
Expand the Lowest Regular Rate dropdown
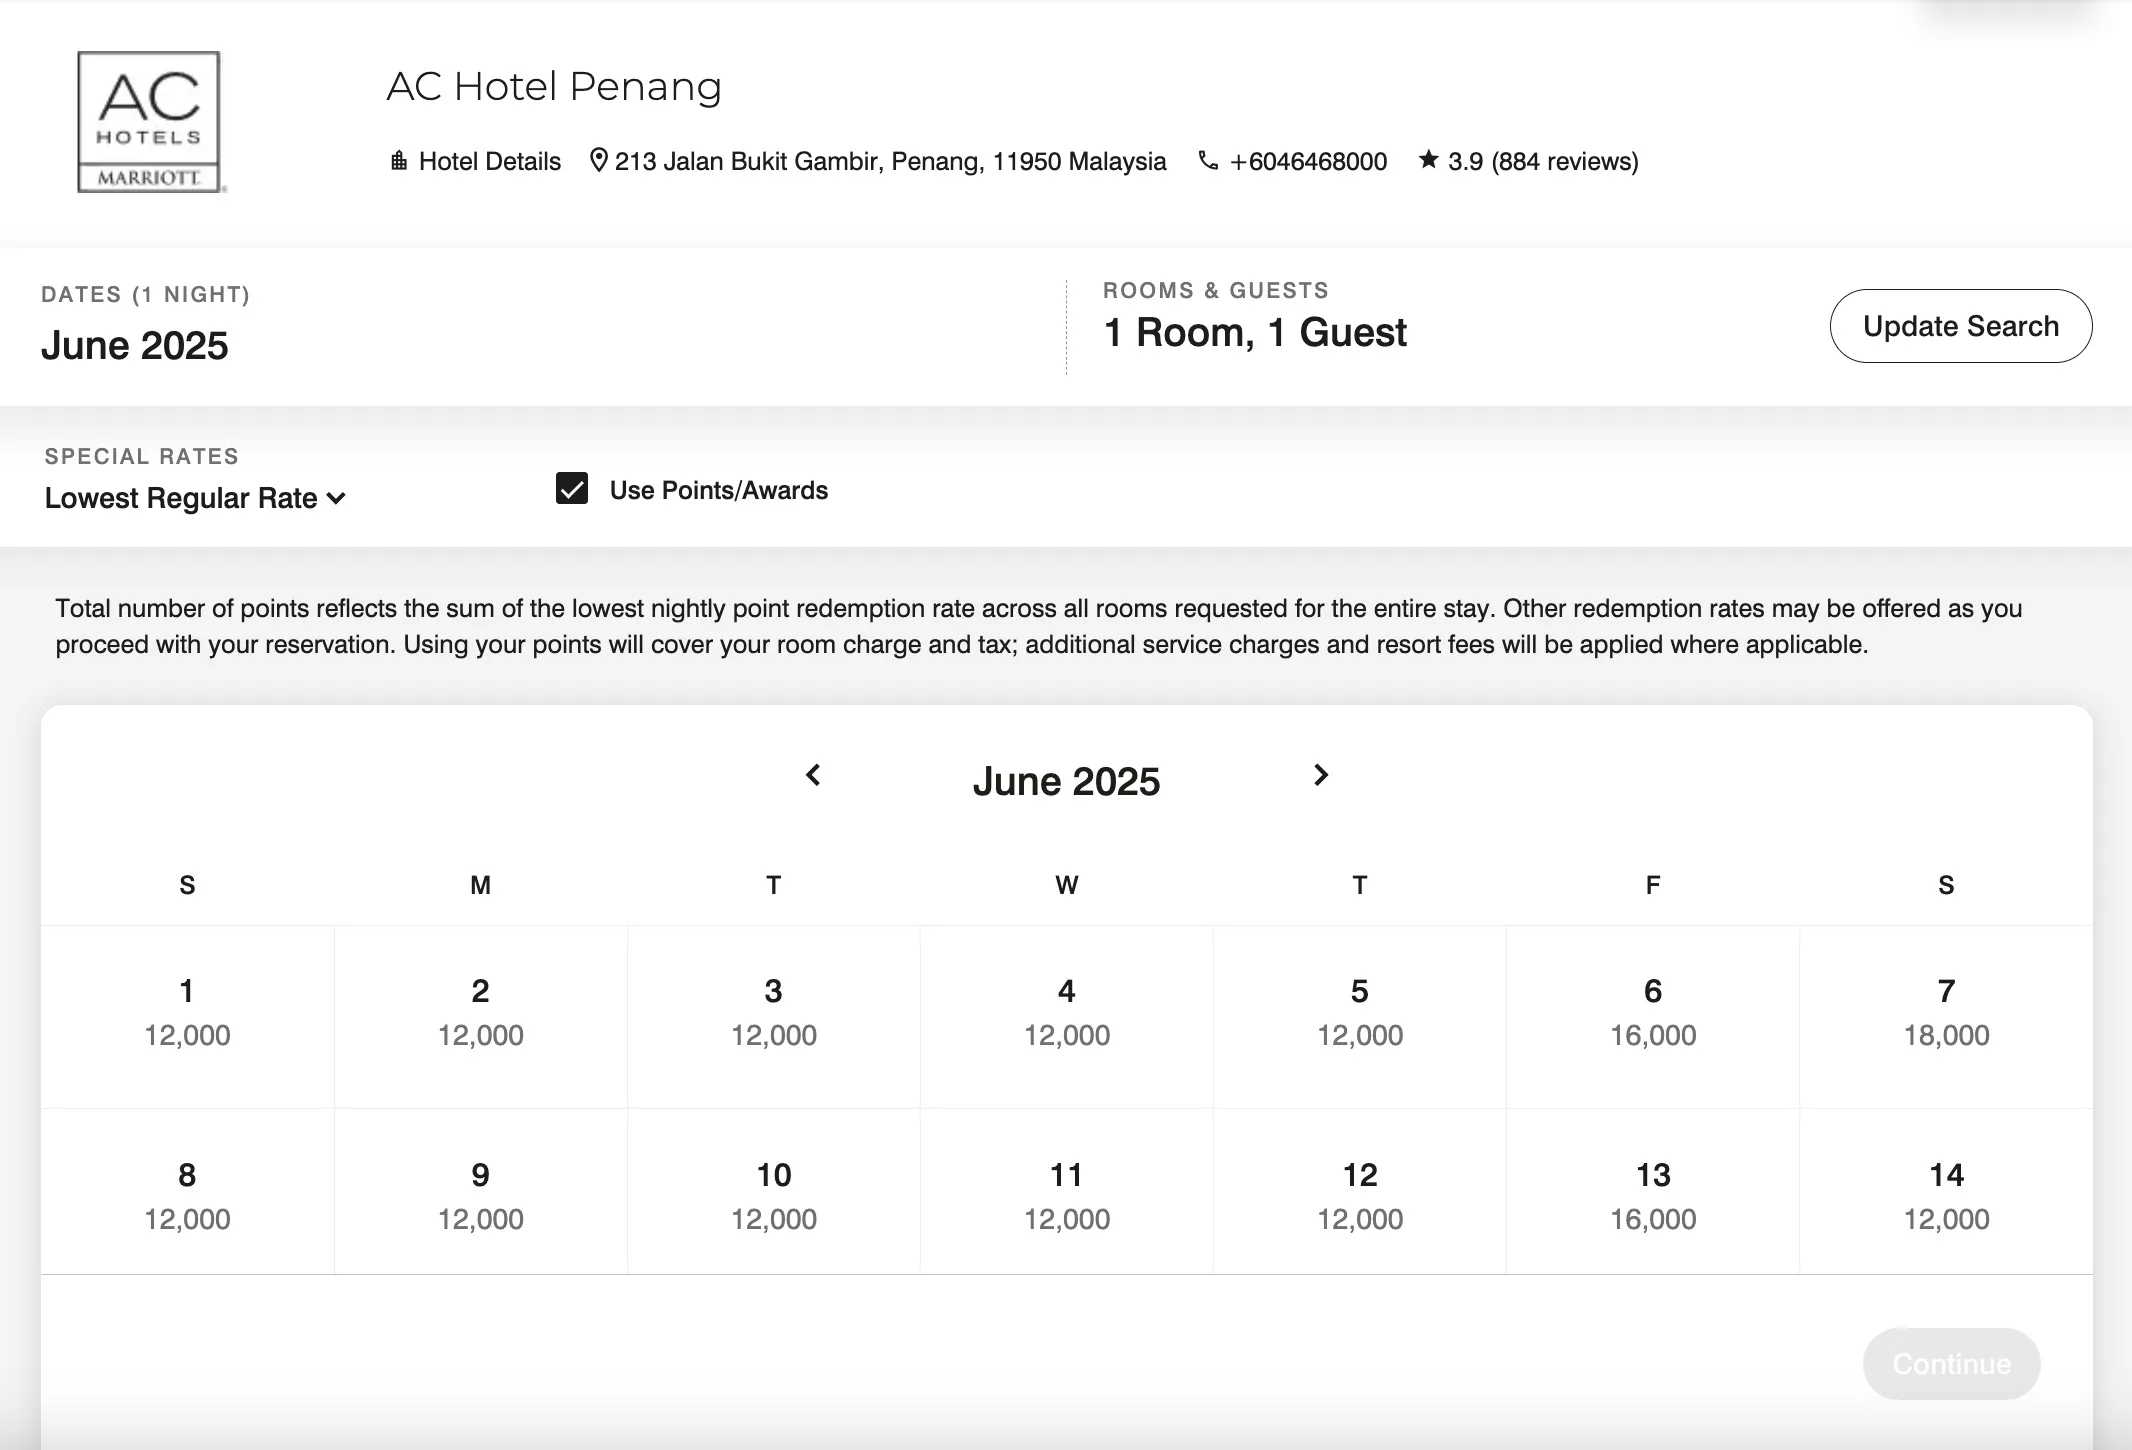(x=195, y=498)
